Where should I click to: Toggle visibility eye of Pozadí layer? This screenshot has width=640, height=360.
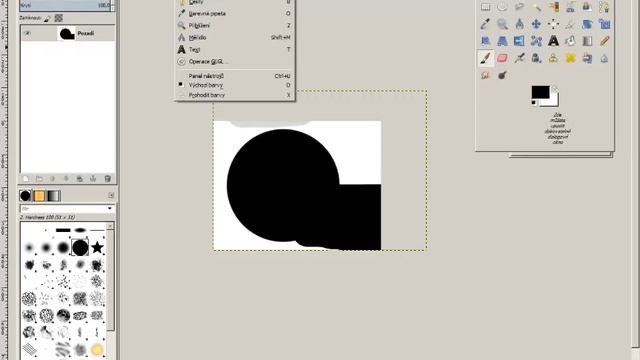coord(27,33)
